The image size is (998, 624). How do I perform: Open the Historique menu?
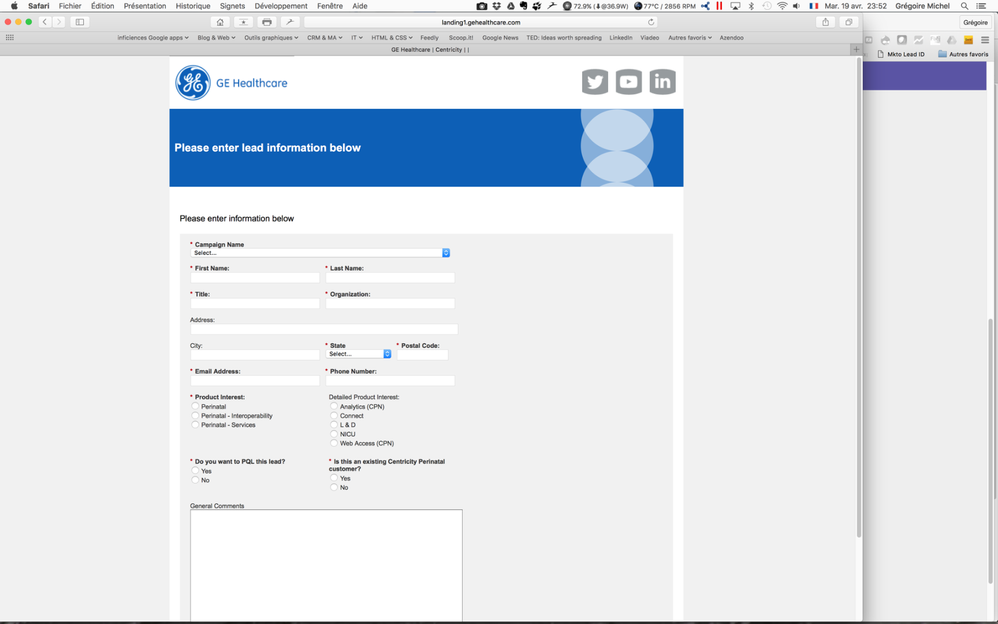[193, 6]
